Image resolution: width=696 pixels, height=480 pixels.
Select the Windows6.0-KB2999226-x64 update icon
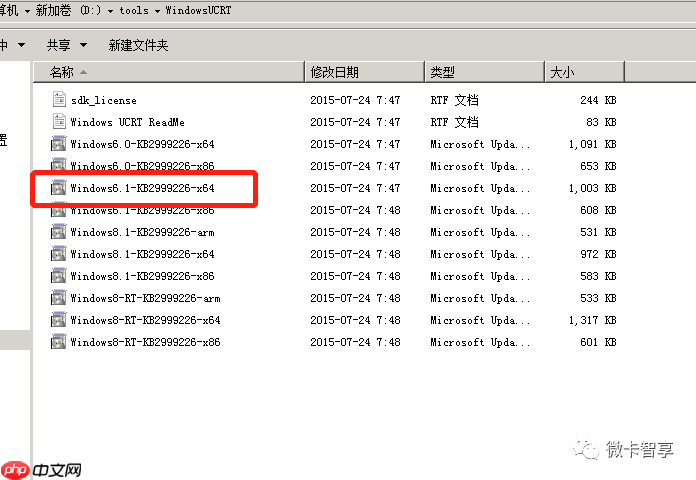pos(58,144)
